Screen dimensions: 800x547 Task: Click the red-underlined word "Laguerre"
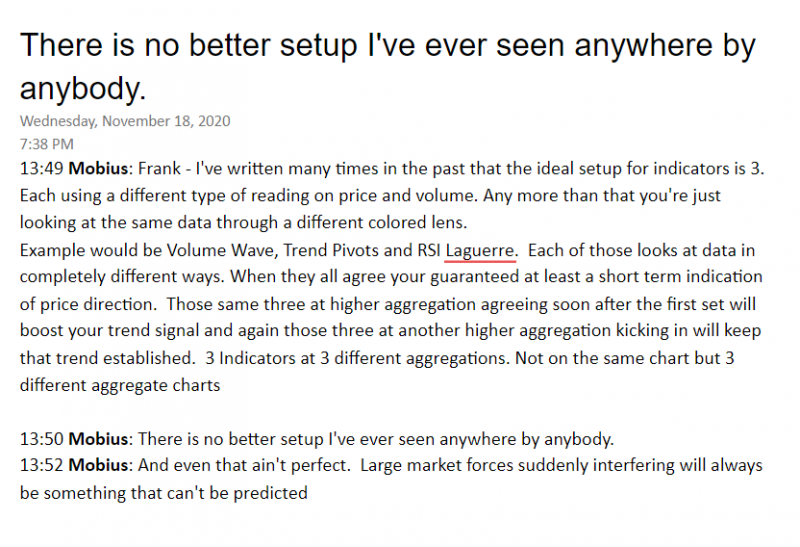point(481,250)
